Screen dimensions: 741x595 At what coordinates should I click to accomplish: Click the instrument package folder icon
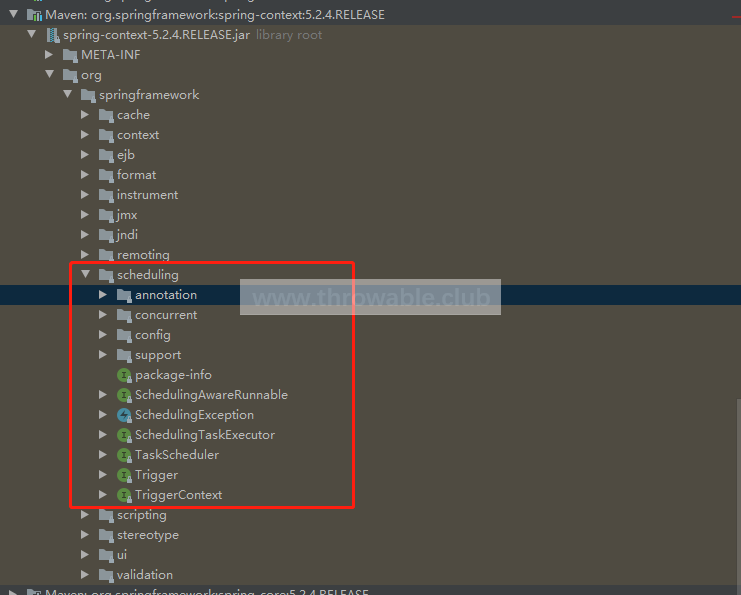point(106,195)
